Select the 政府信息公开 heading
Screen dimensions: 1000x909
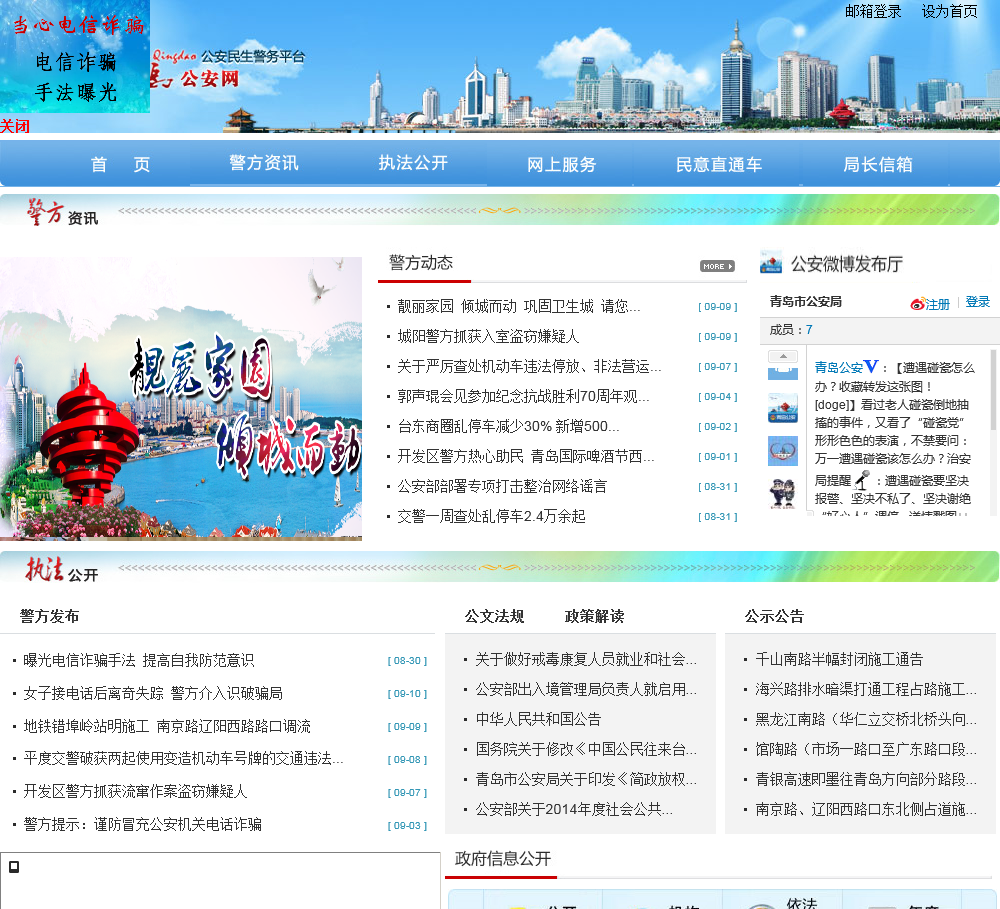pos(503,859)
